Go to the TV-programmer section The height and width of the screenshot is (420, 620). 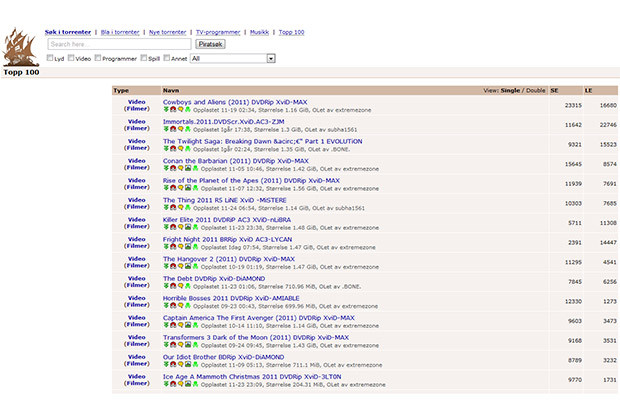coord(218,32)
